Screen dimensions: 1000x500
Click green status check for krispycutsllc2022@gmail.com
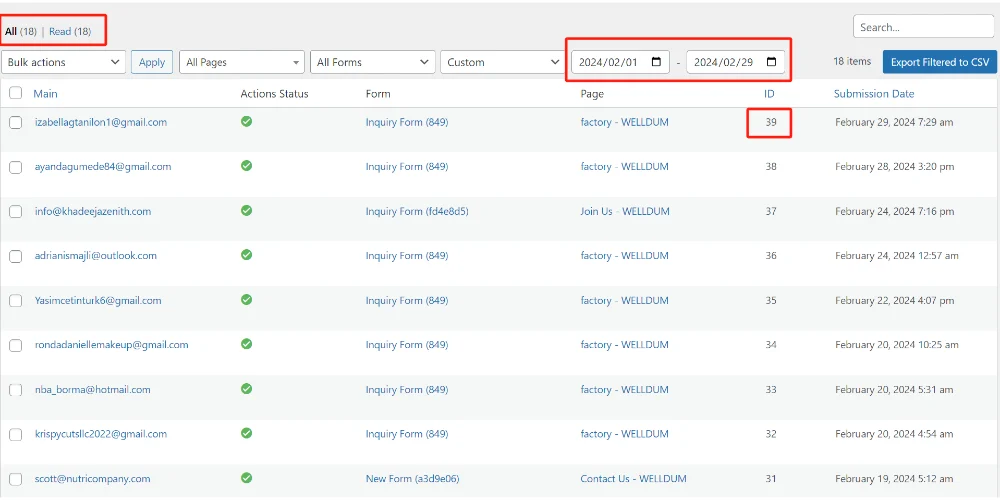pos(246,433)
